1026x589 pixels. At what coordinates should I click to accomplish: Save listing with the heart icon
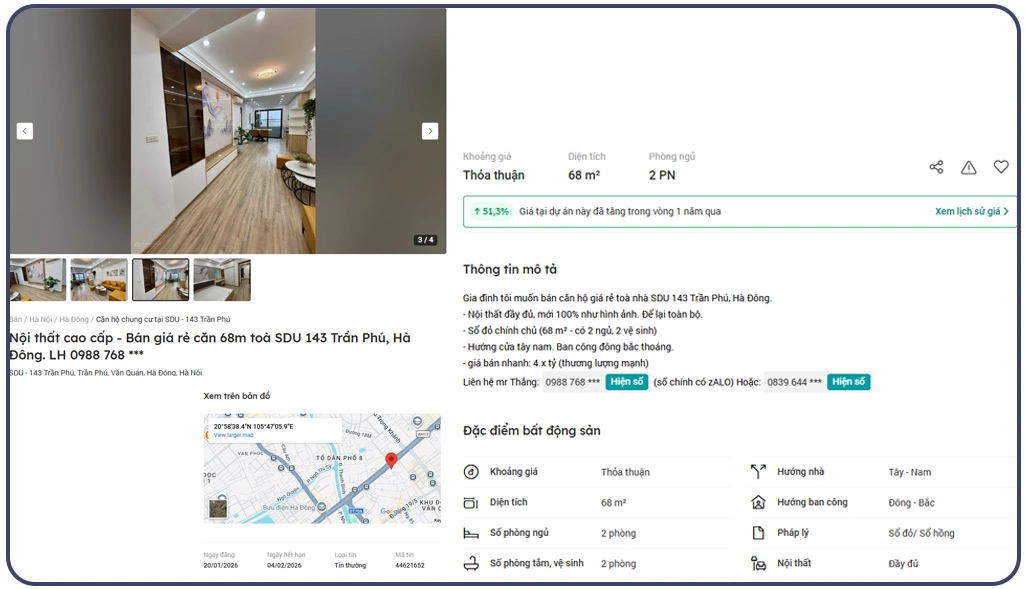click(x=1000, y=167)
